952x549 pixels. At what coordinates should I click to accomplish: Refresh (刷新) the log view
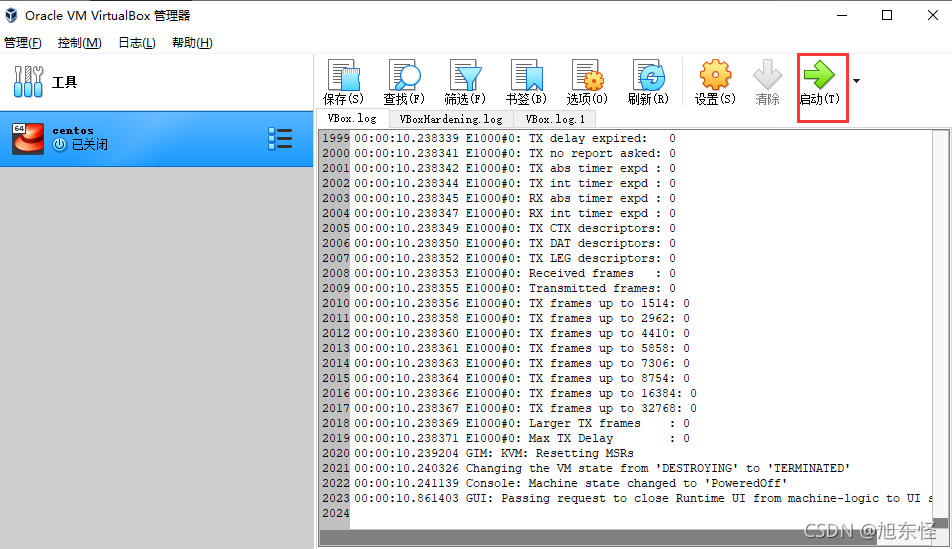click(648, 82)
